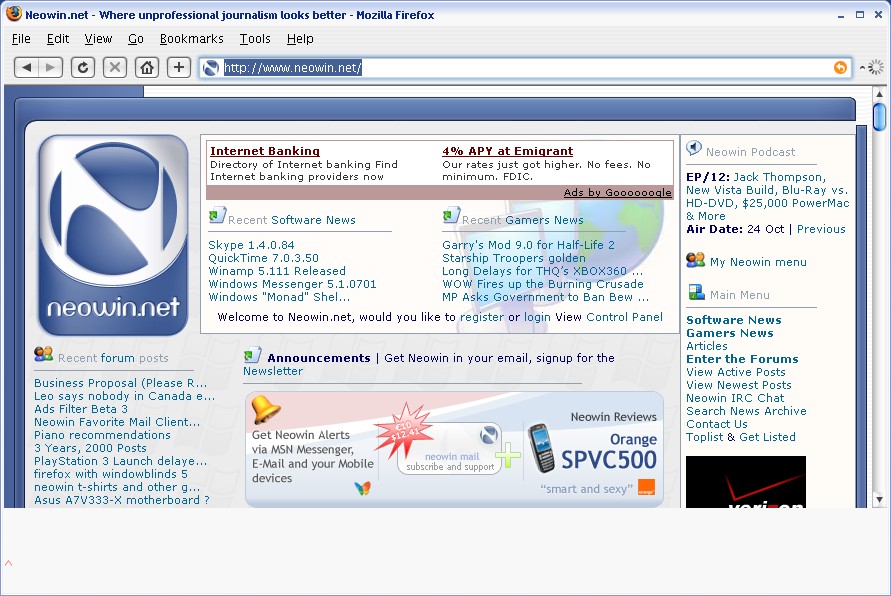
Task: Click the Back navigation arrow
Action: [x=26, y=68]
